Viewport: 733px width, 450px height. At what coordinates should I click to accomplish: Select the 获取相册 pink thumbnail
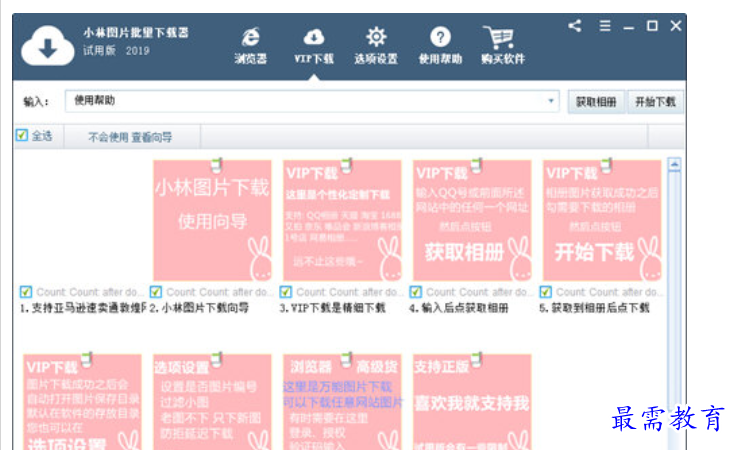pos(472,220)
